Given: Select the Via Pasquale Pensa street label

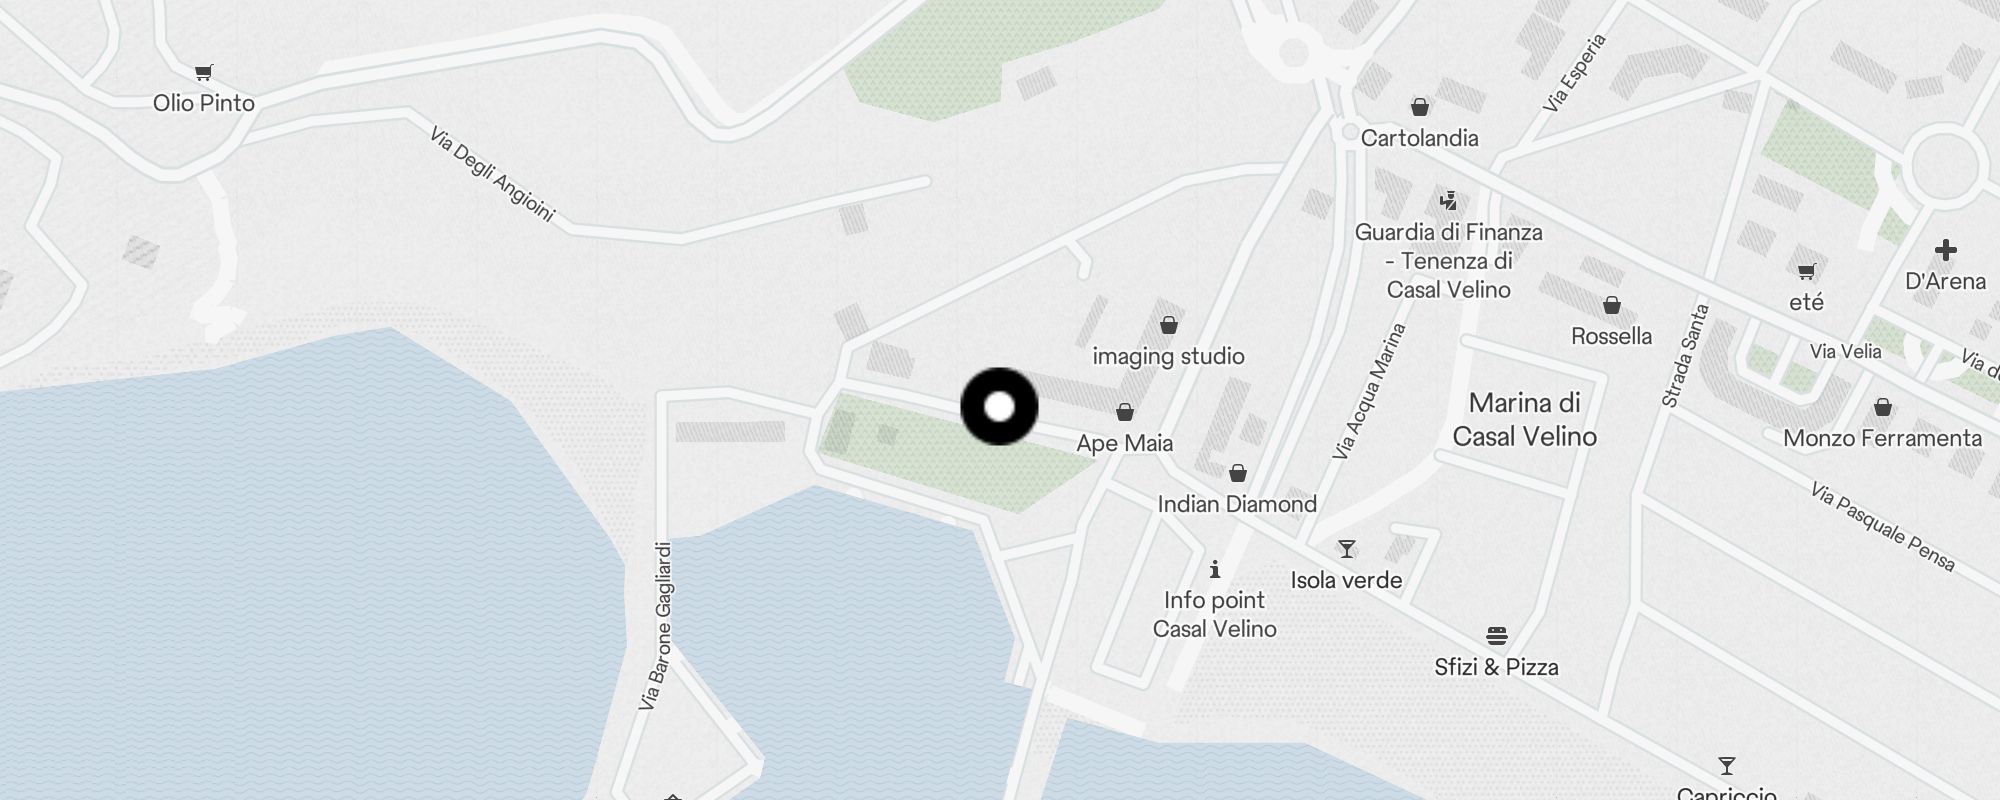Looking at the screenshot, I should pyautogui.click(x=1883, y=527).
